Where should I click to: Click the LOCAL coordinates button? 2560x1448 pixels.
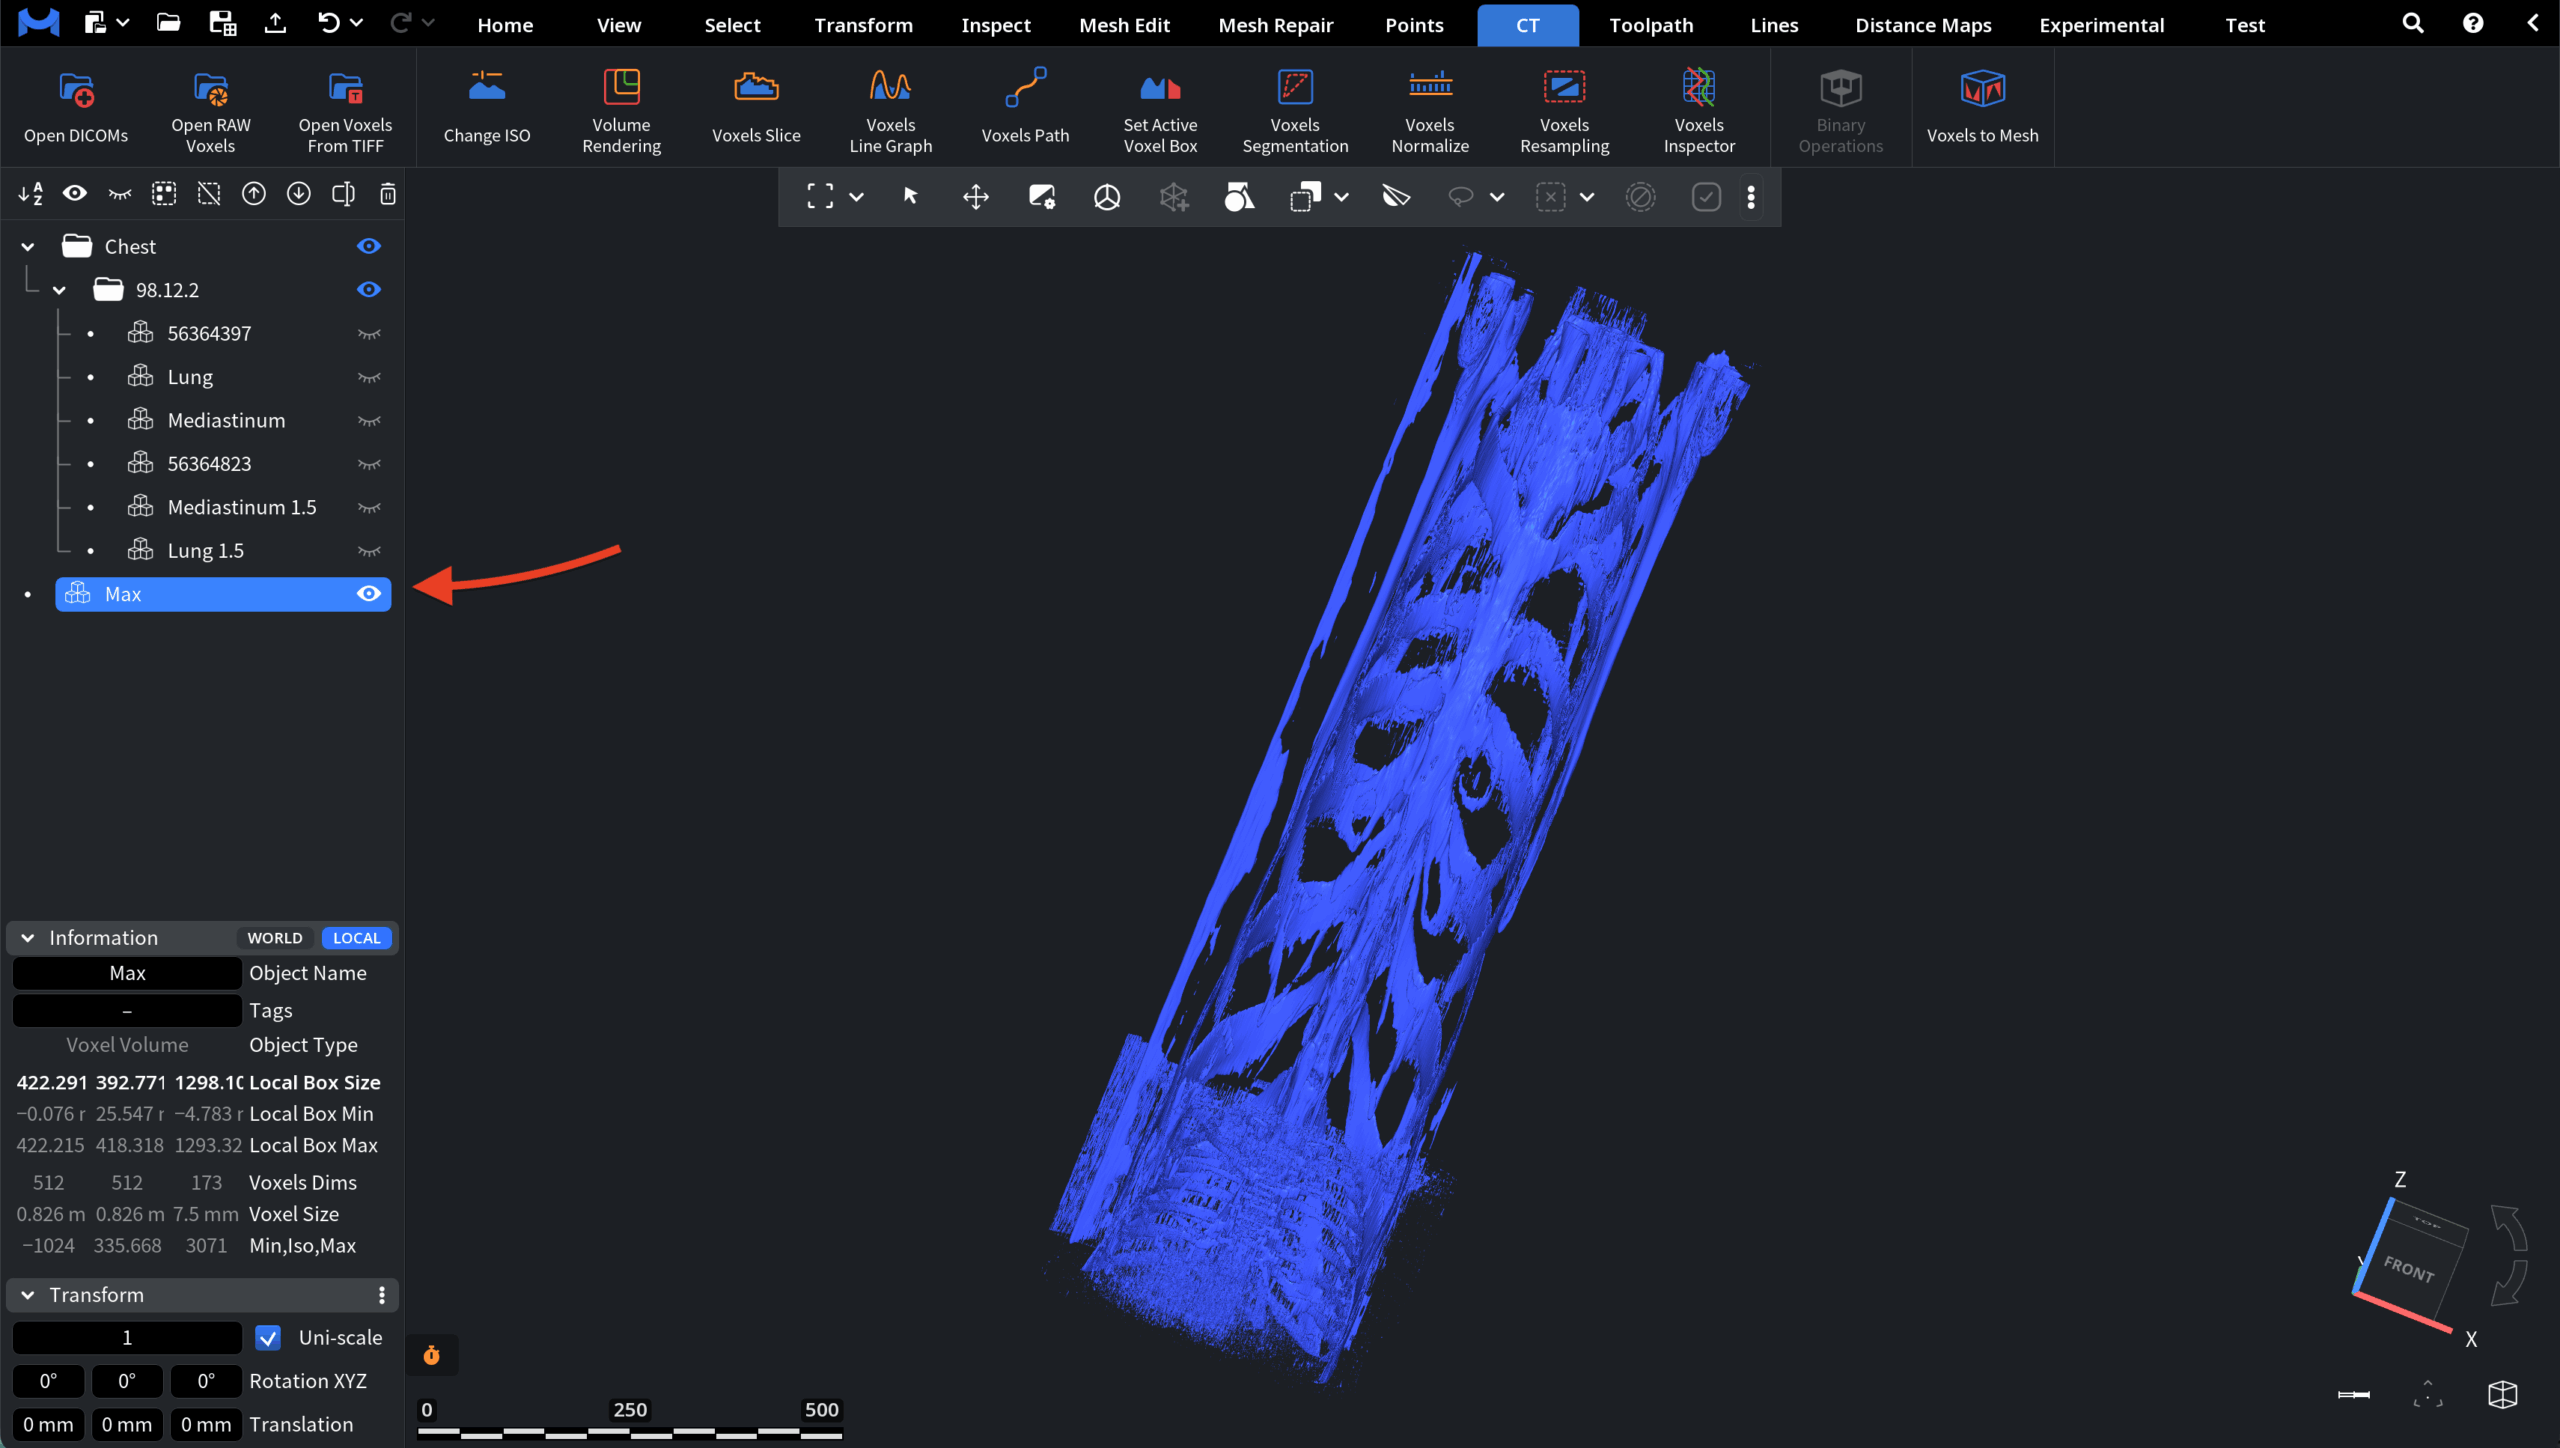(356, 938)
